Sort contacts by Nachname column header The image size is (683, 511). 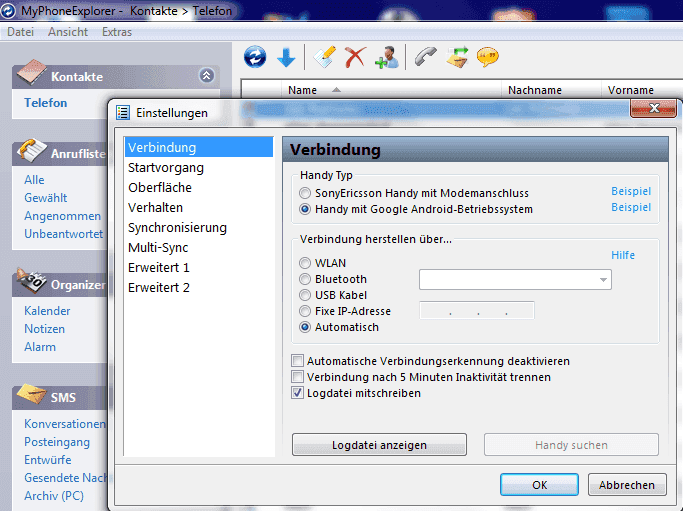[x=551, y=90]
